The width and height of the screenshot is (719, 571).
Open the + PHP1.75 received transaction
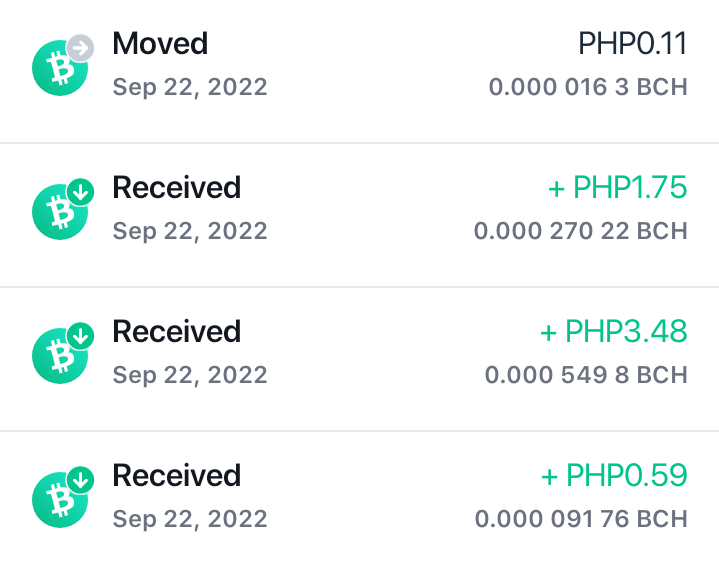tap(360, 215)
